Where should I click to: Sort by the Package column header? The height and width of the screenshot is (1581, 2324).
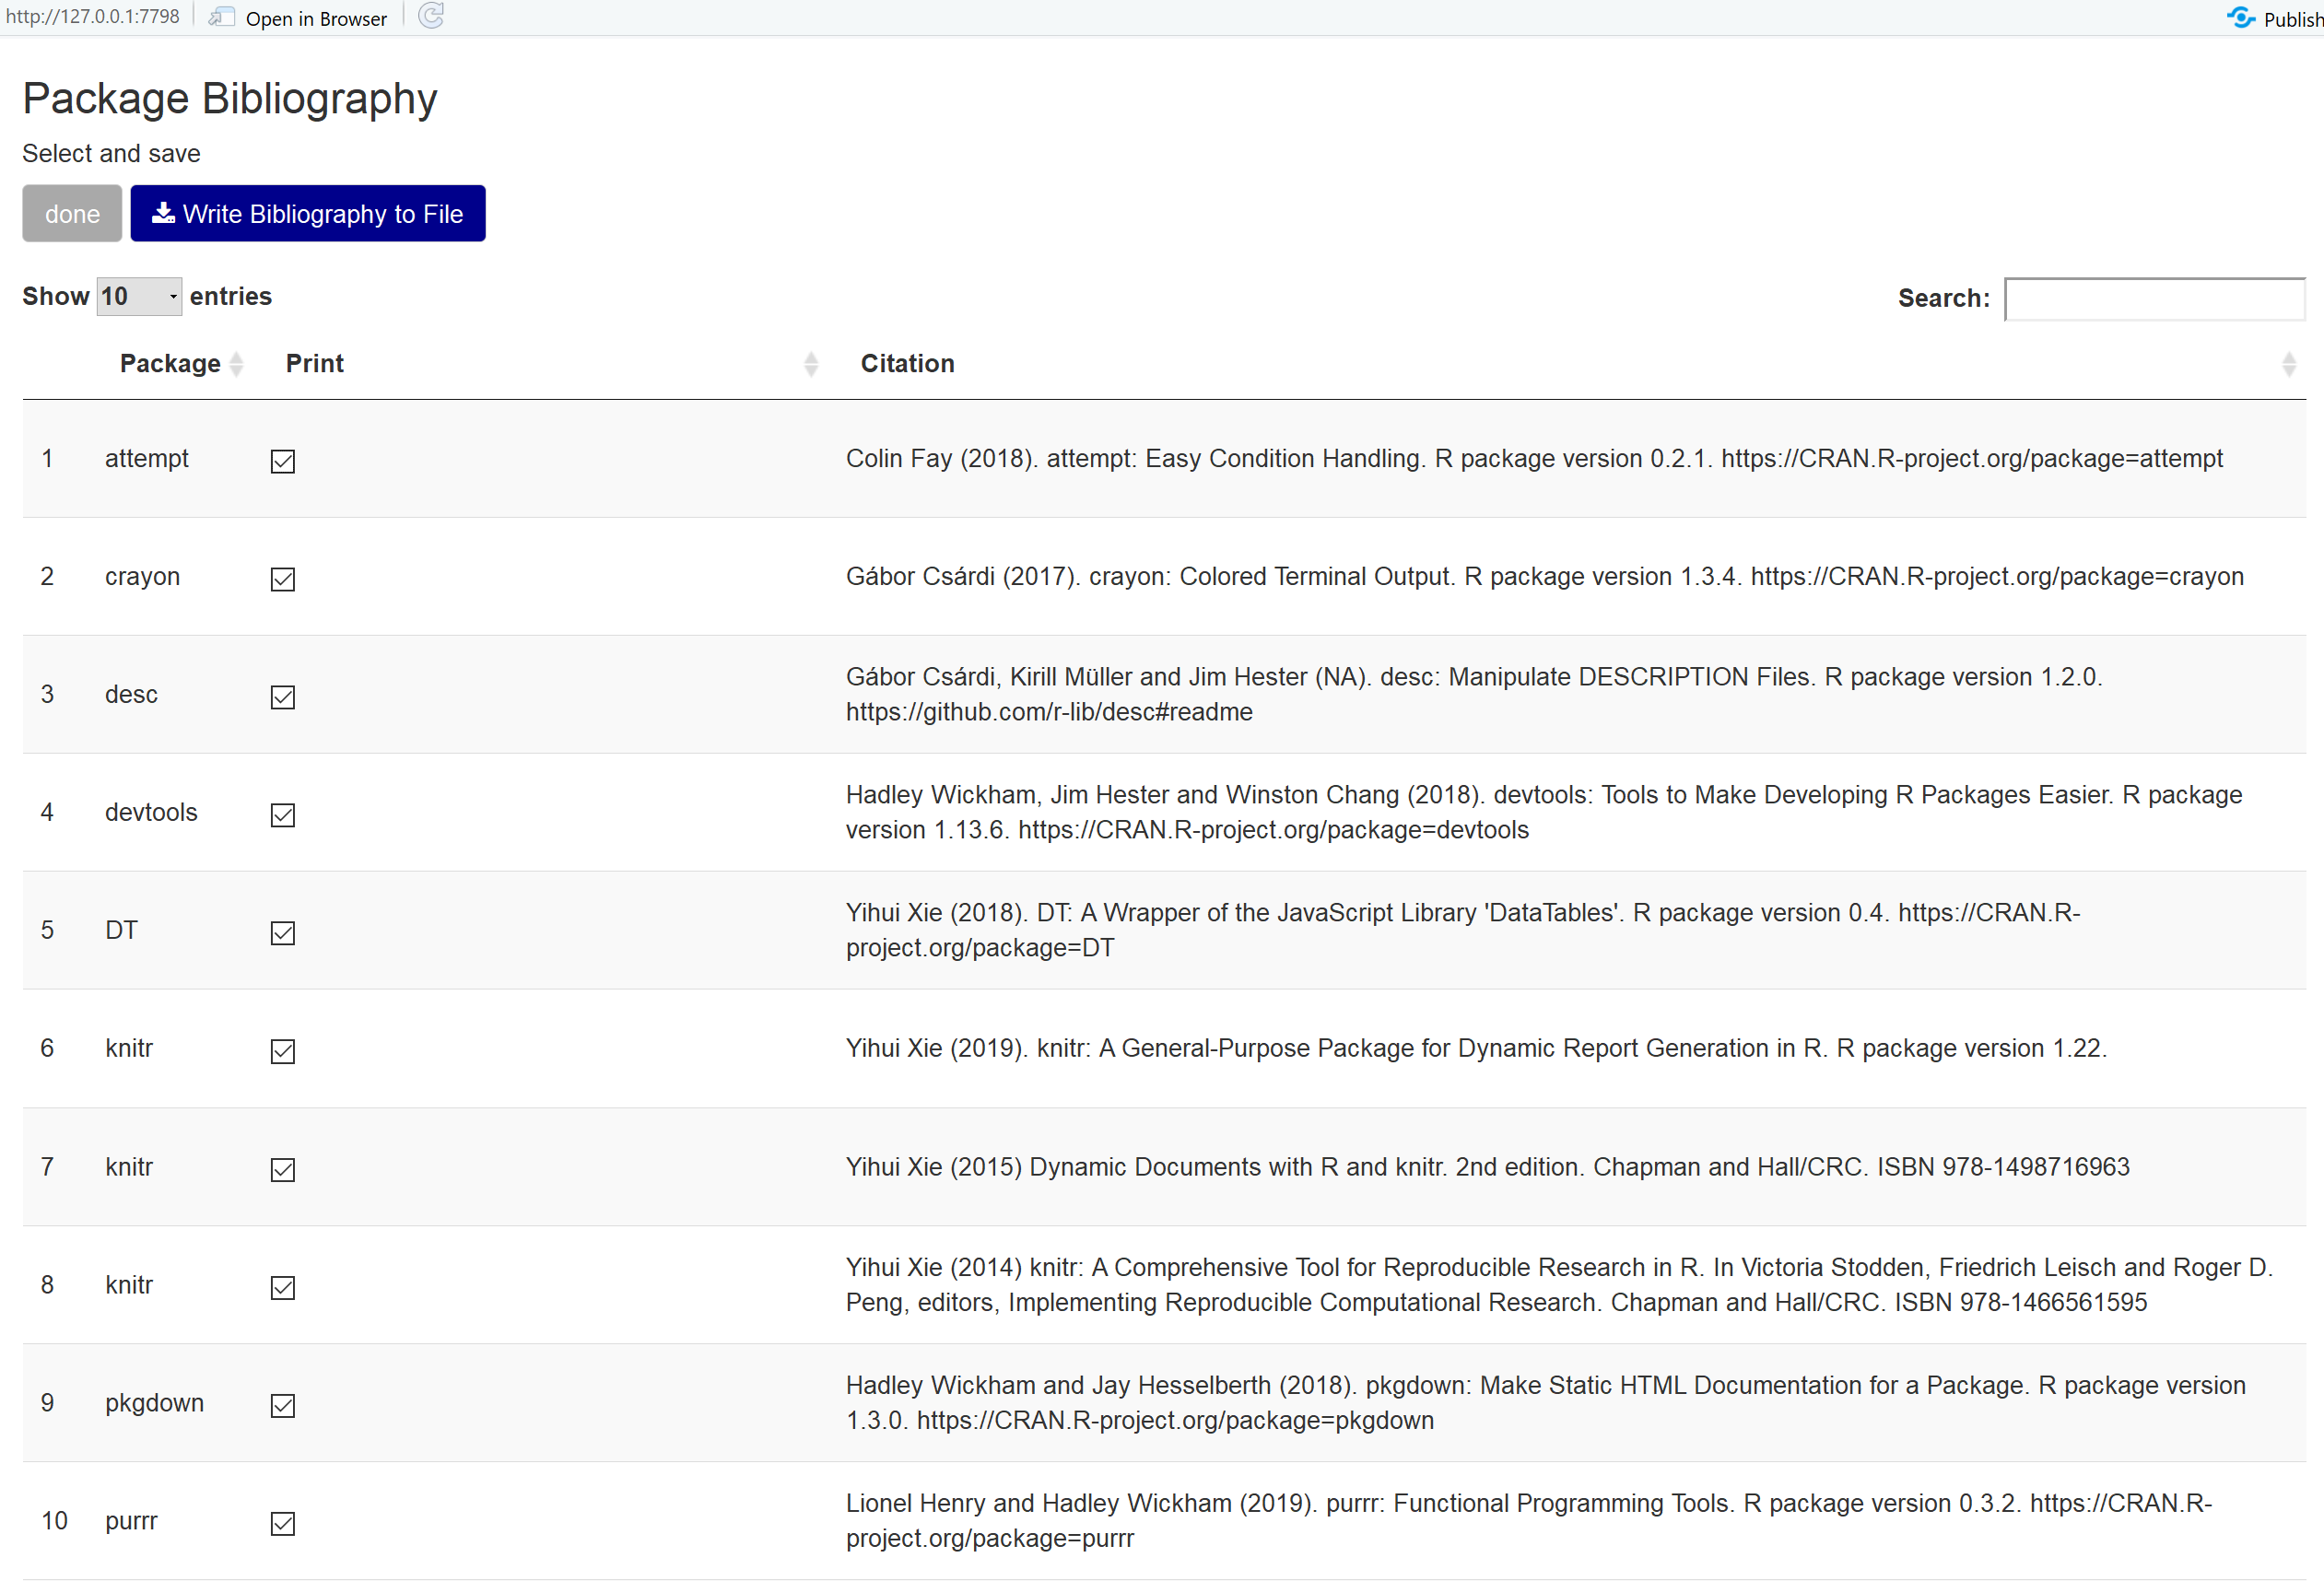click(170, 363)
